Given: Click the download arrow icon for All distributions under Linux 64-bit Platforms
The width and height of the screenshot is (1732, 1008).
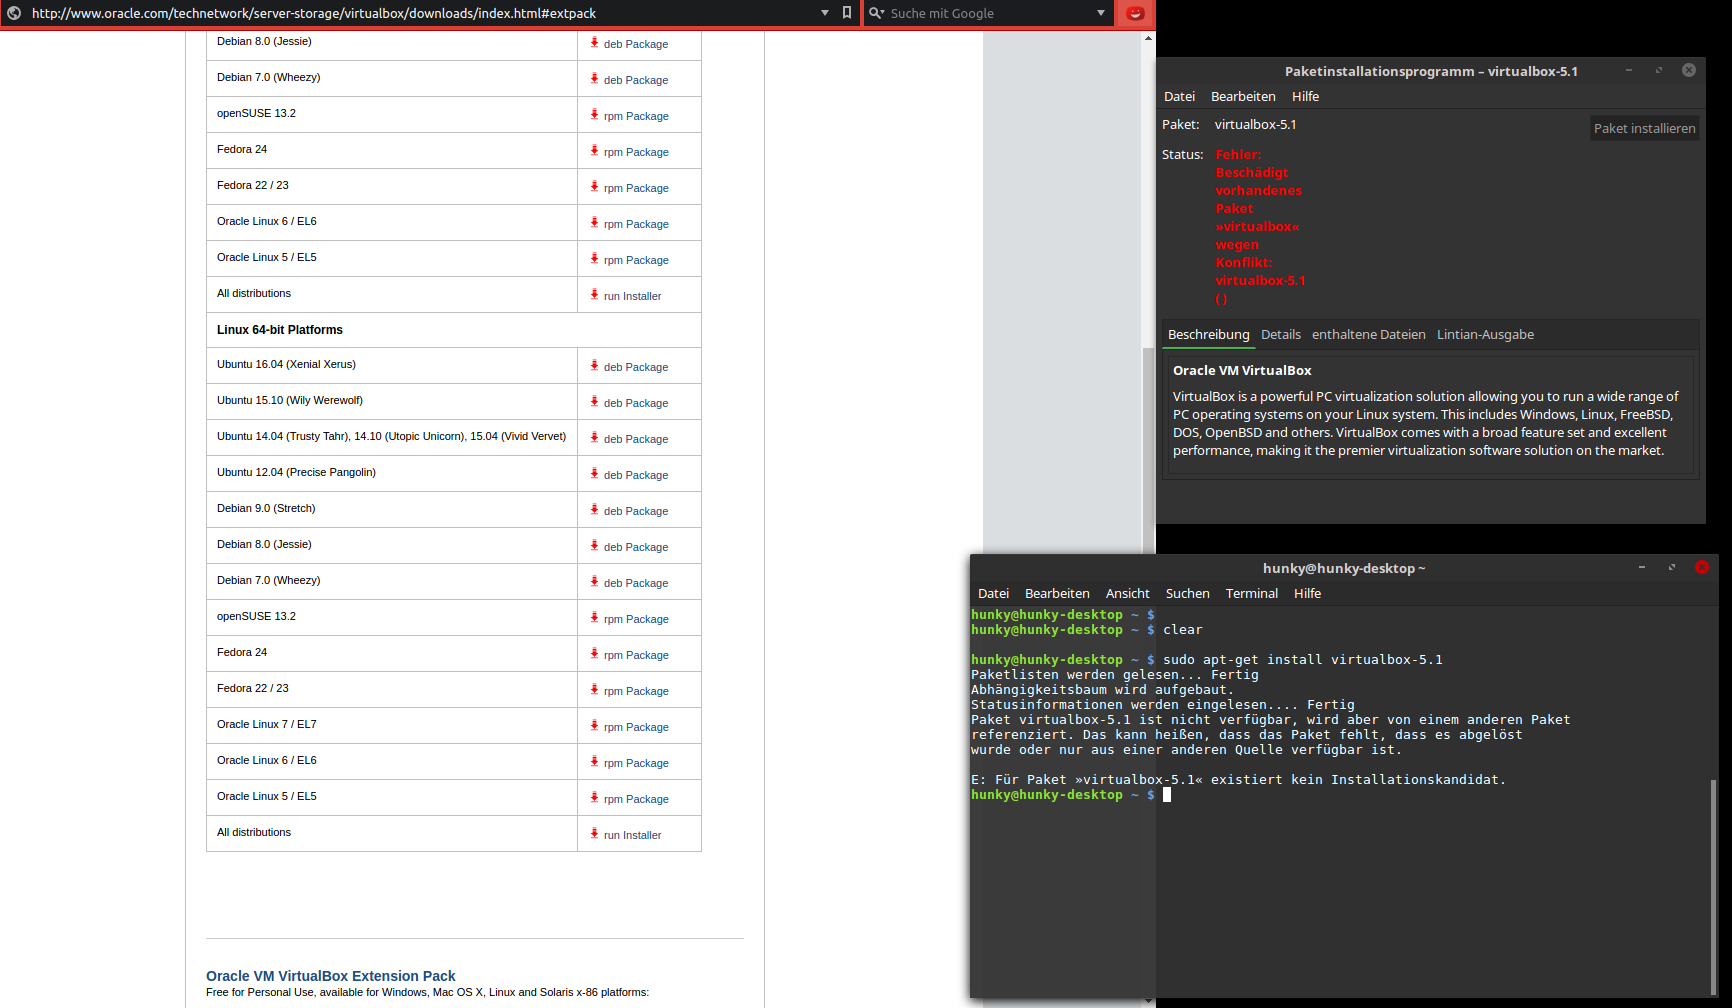Looking at the screenshot, I should point(594,833).
